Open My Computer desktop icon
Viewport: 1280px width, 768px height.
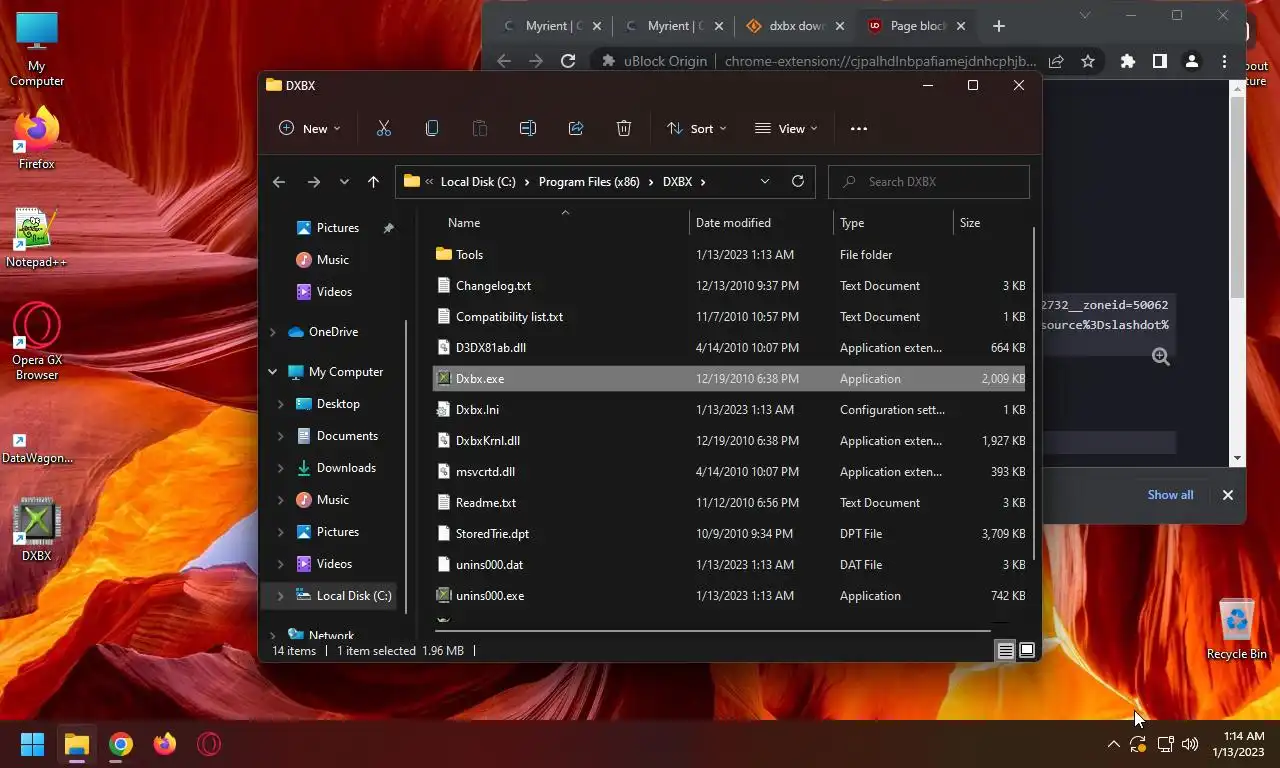(x=37, y=49)
